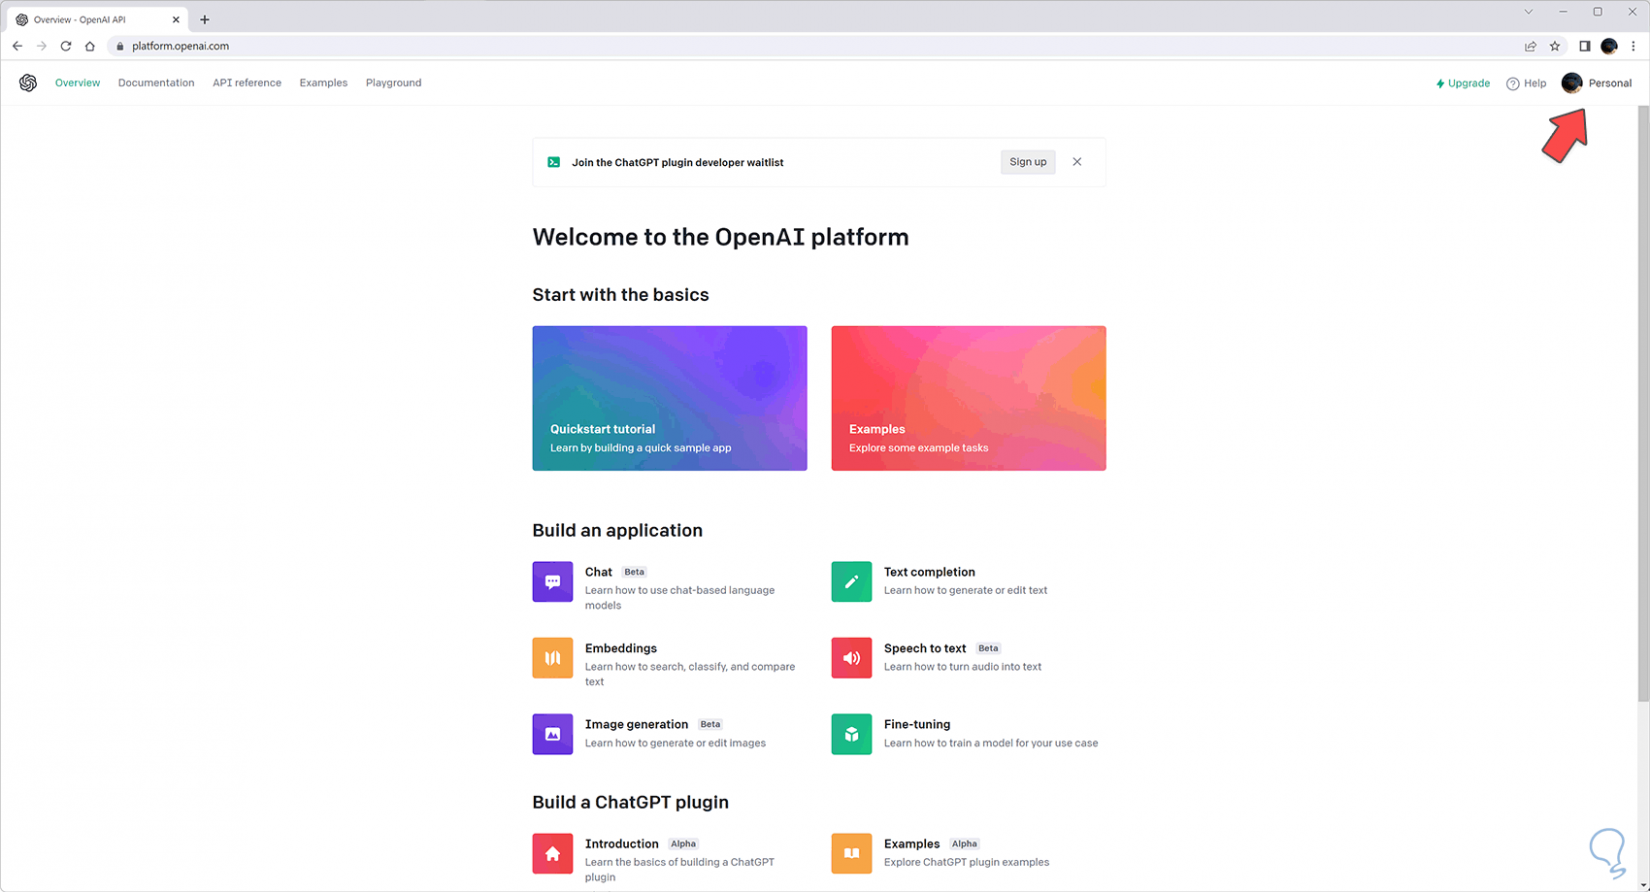The width and height of the screenshot is (1650, 892).
Task: Click the account avatar beside Personal
Action: click(1572, 83)
